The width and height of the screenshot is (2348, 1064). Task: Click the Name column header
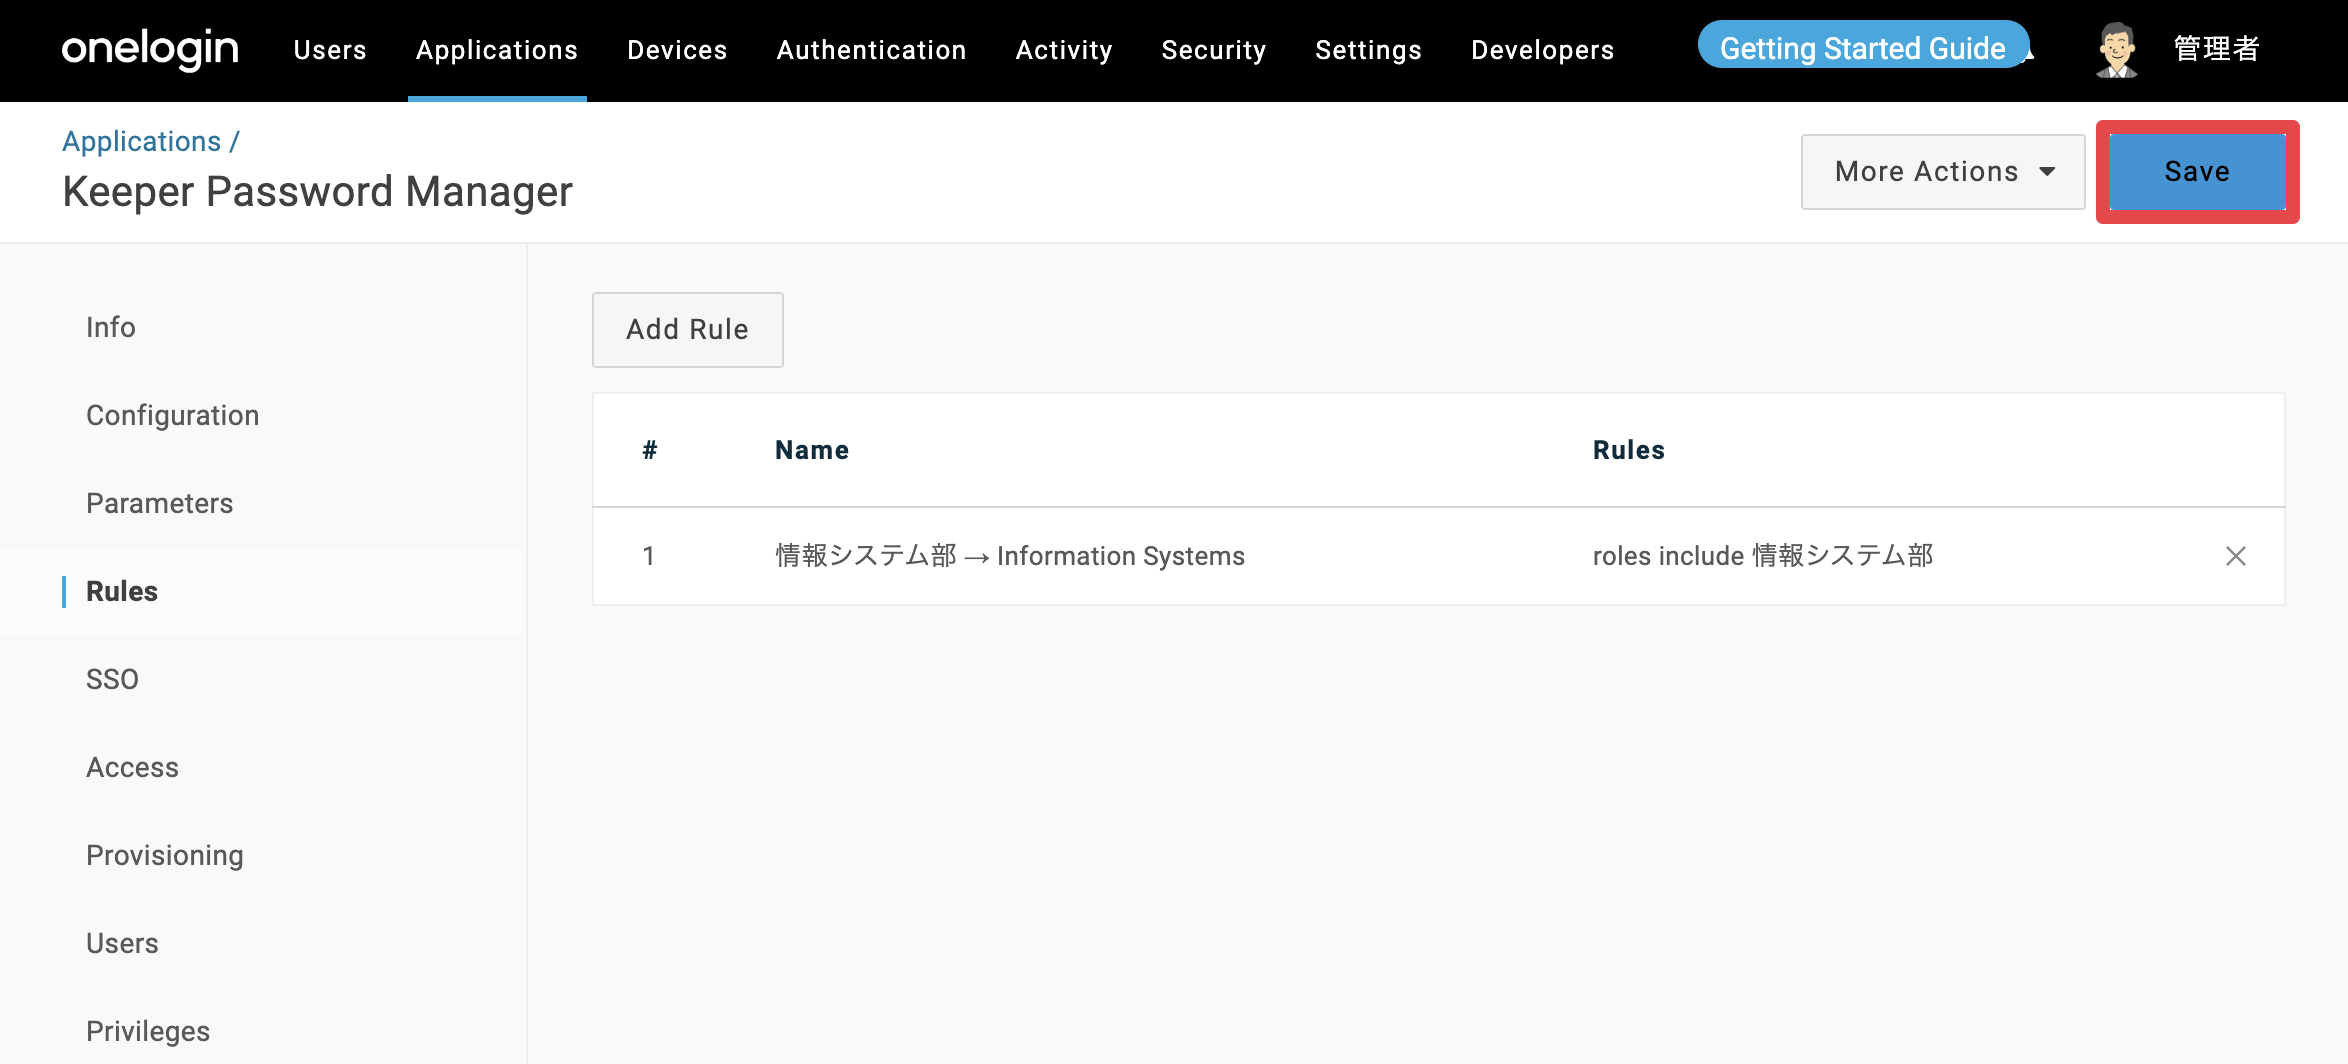(x=812, y=450)
